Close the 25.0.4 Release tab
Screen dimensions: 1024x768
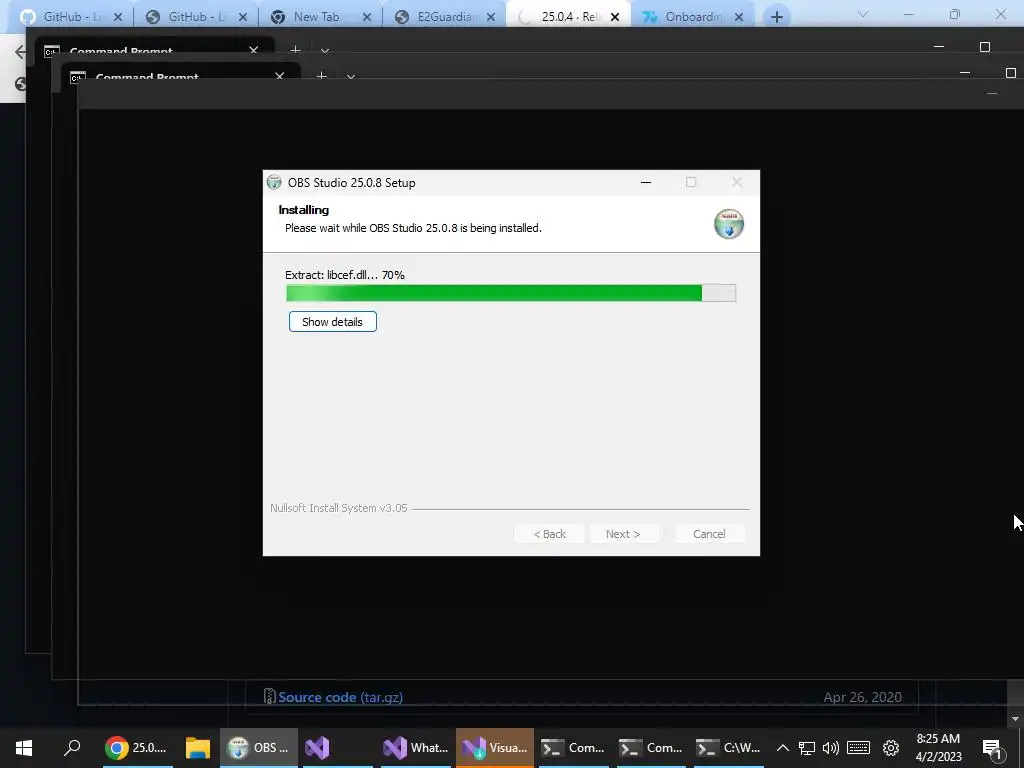coord(615,17)
